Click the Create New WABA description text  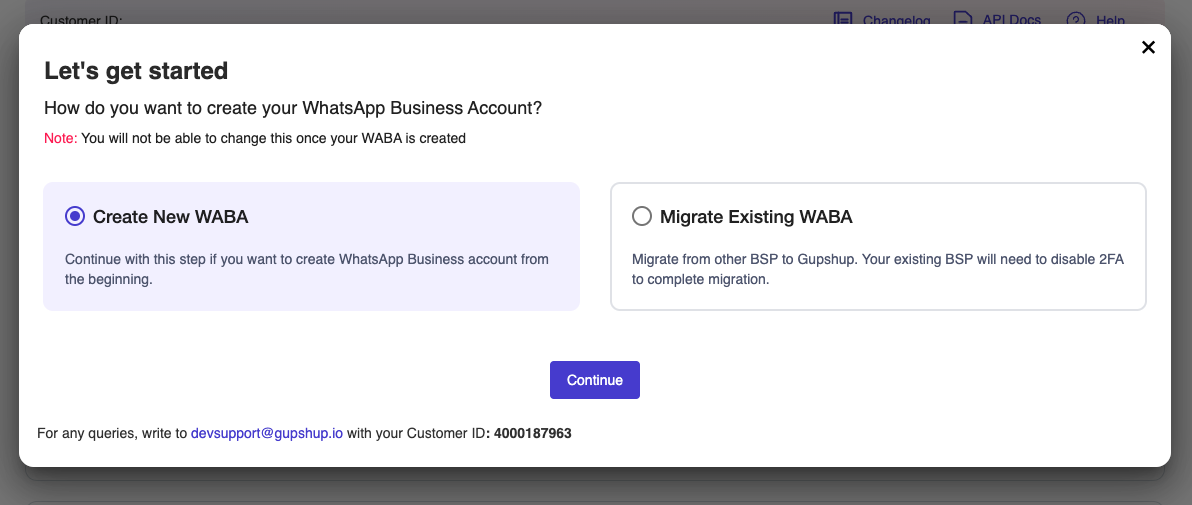(307, 269)
